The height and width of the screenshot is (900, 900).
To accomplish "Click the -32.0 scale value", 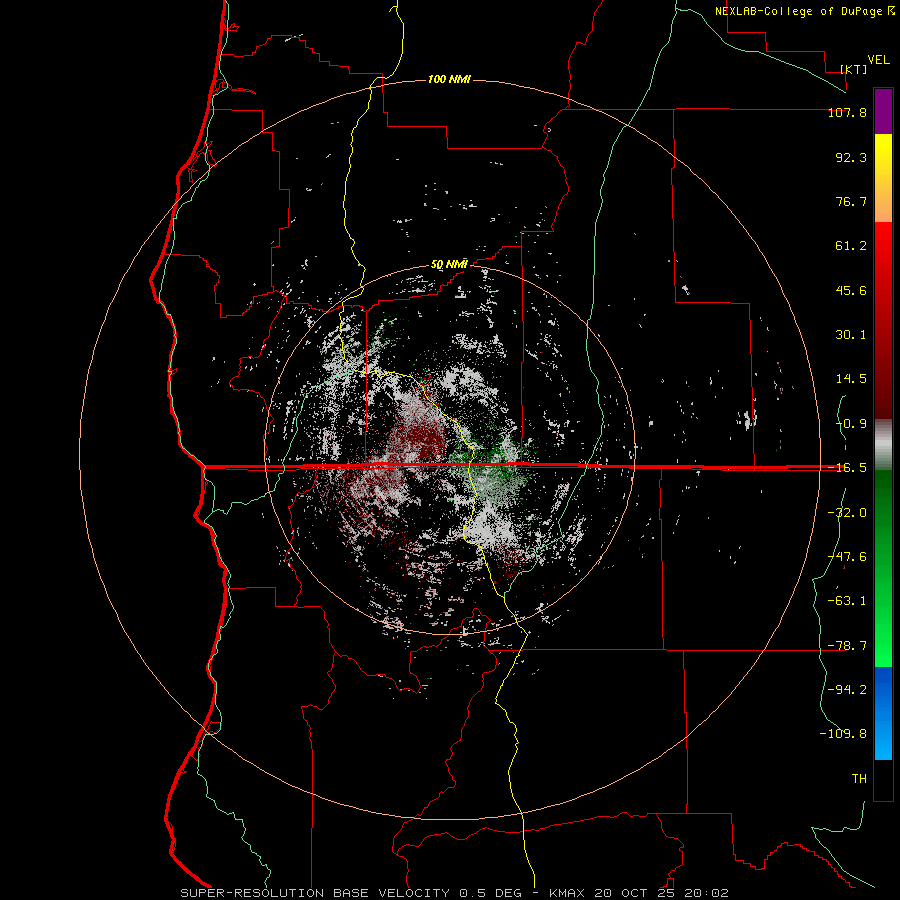I will (847, 513).
